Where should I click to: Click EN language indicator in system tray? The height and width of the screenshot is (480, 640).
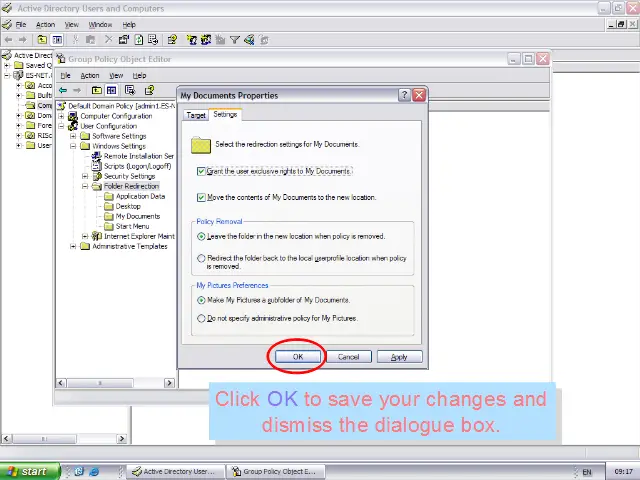pos(587,472)
